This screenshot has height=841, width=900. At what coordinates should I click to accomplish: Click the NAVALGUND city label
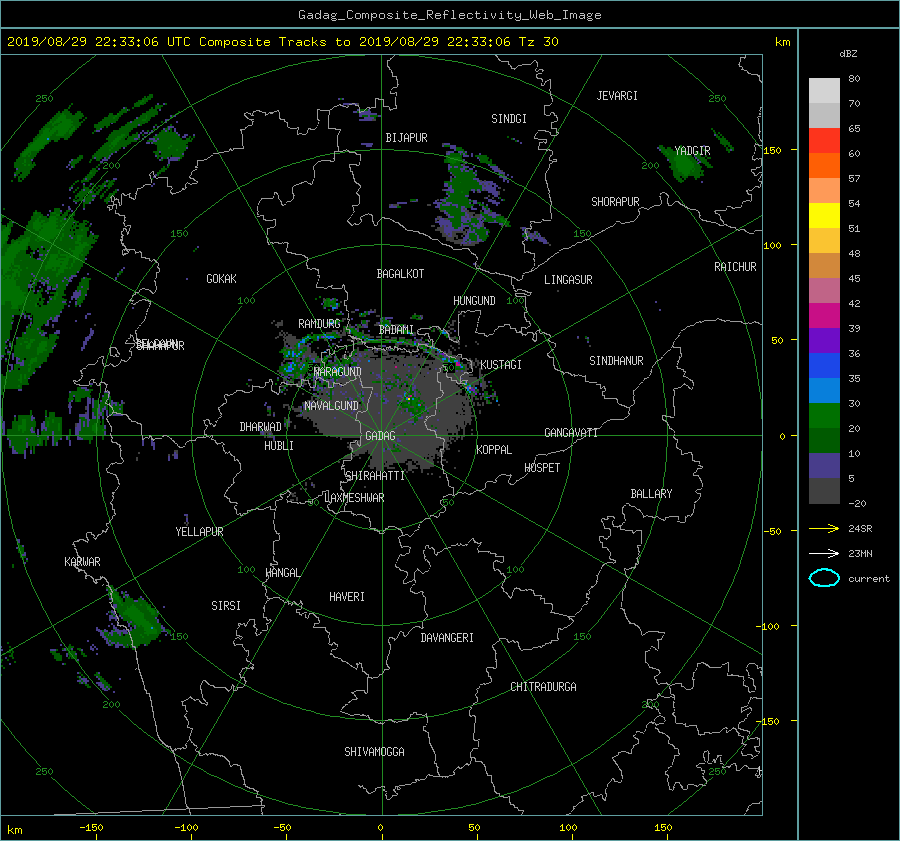pos(331,406)
